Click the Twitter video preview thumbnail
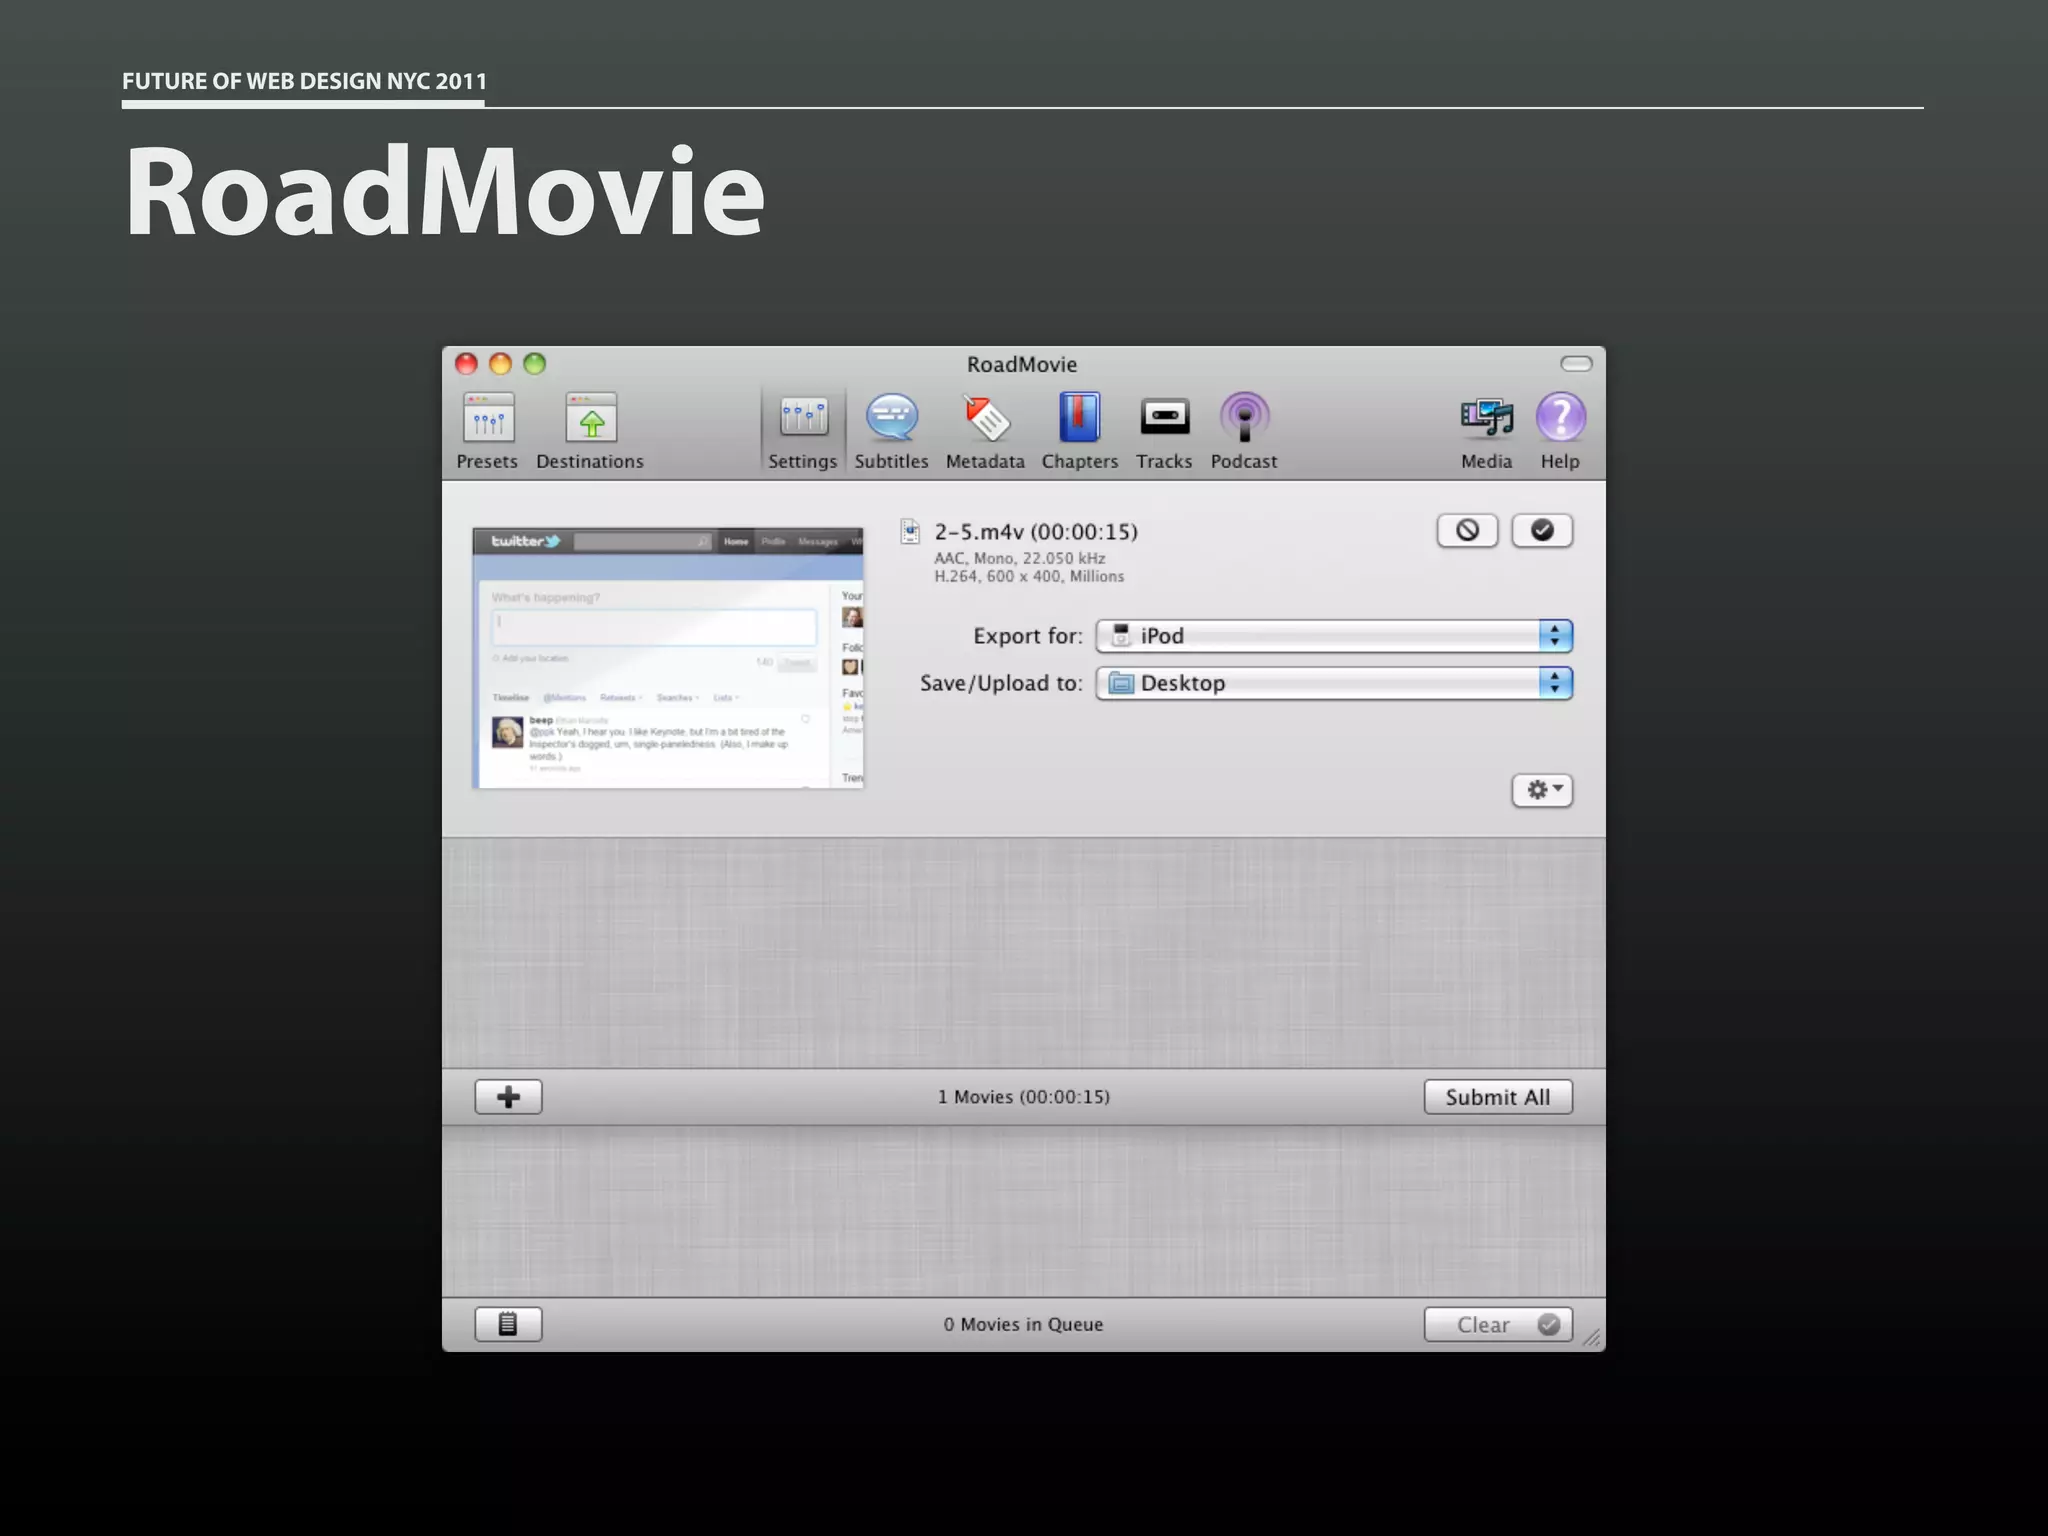Image resolution: width=2048 pixels, height=1536 pixels. [x=668, y=658]
